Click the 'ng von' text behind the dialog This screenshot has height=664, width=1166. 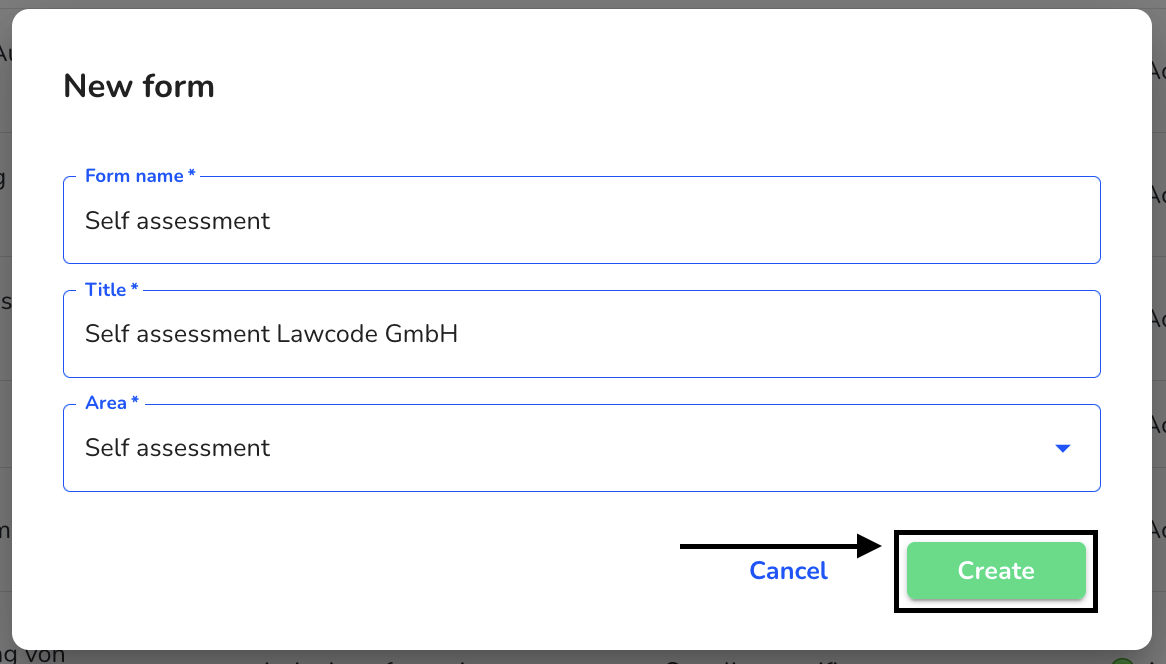(33, 656)
